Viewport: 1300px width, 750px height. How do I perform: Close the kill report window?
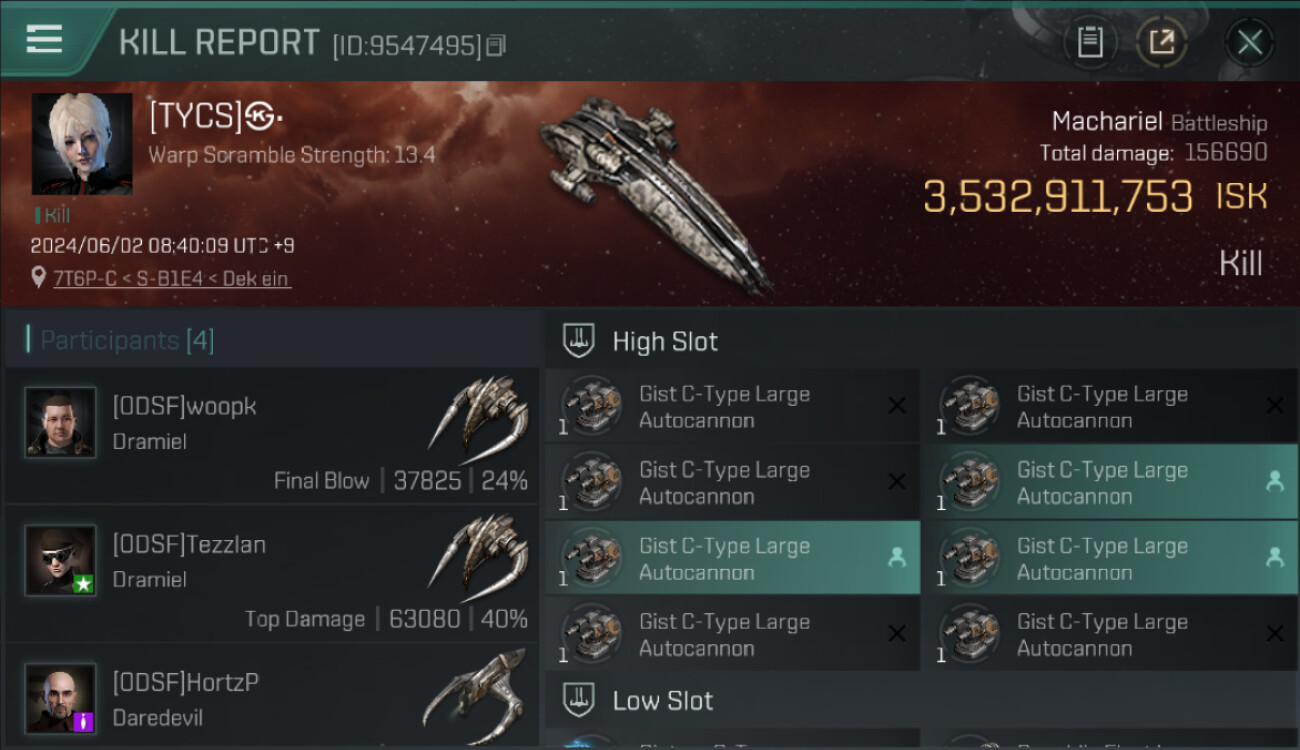point(1249,42)
